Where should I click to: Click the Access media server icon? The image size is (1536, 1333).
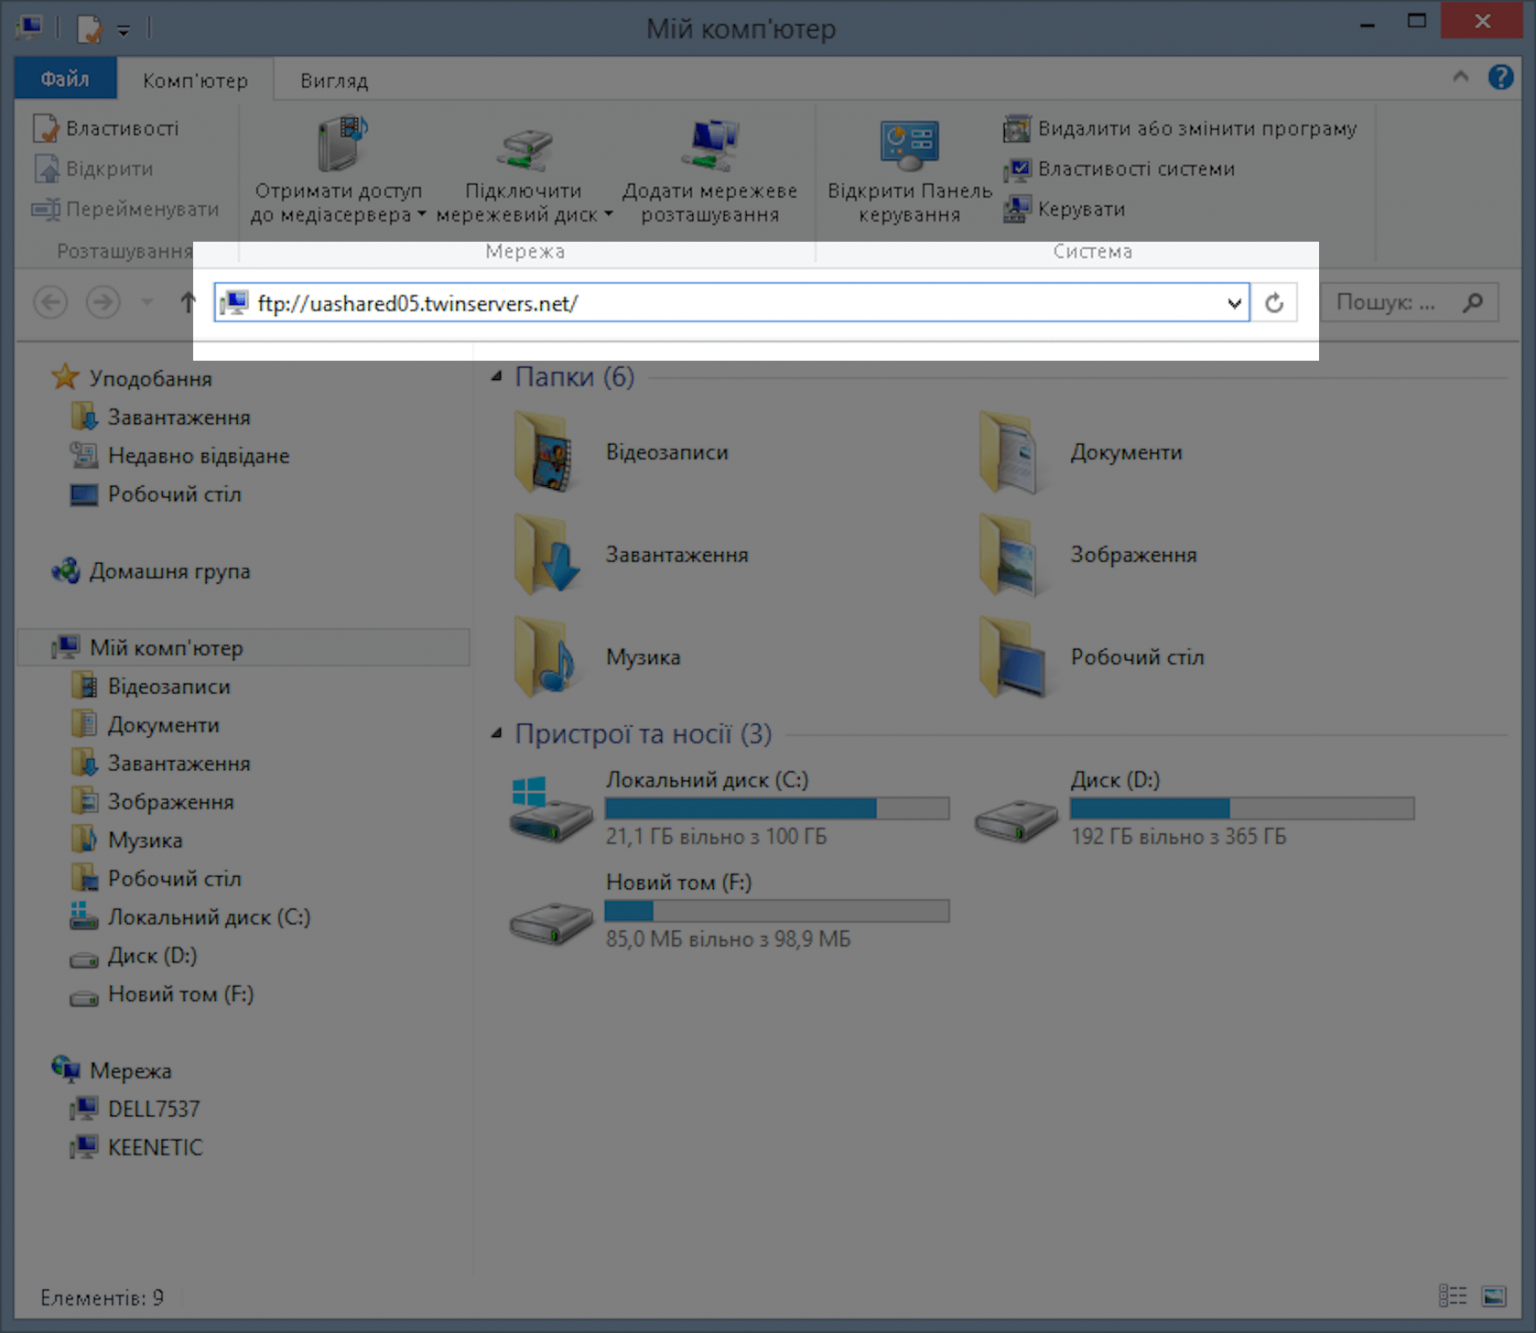pos(340,145)
